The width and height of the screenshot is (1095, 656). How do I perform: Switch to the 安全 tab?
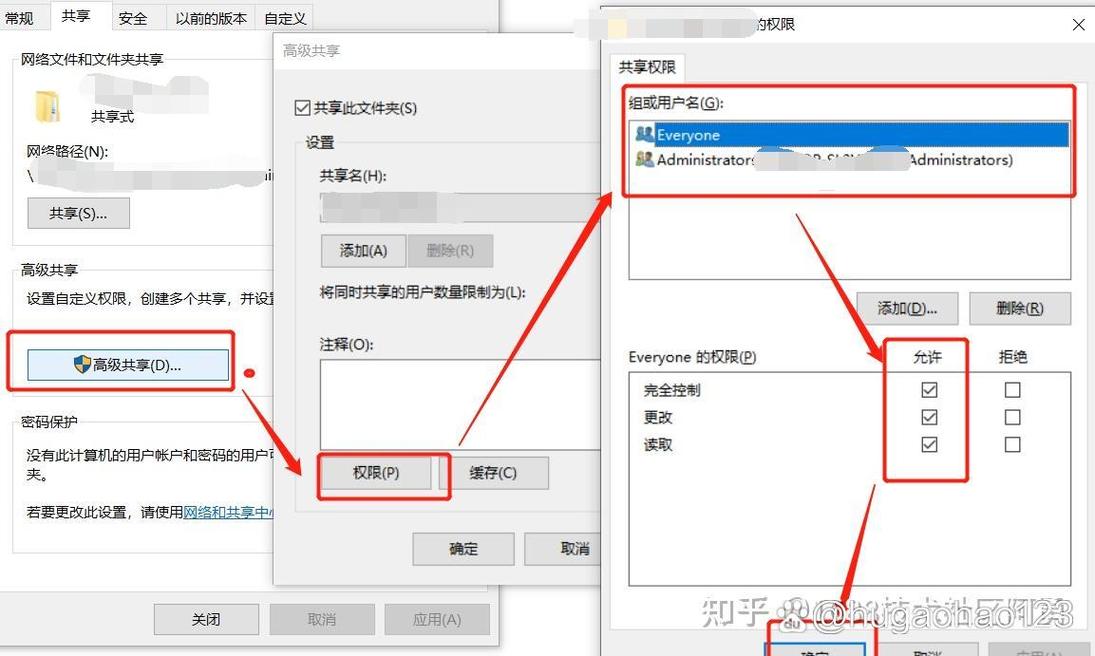133,17
